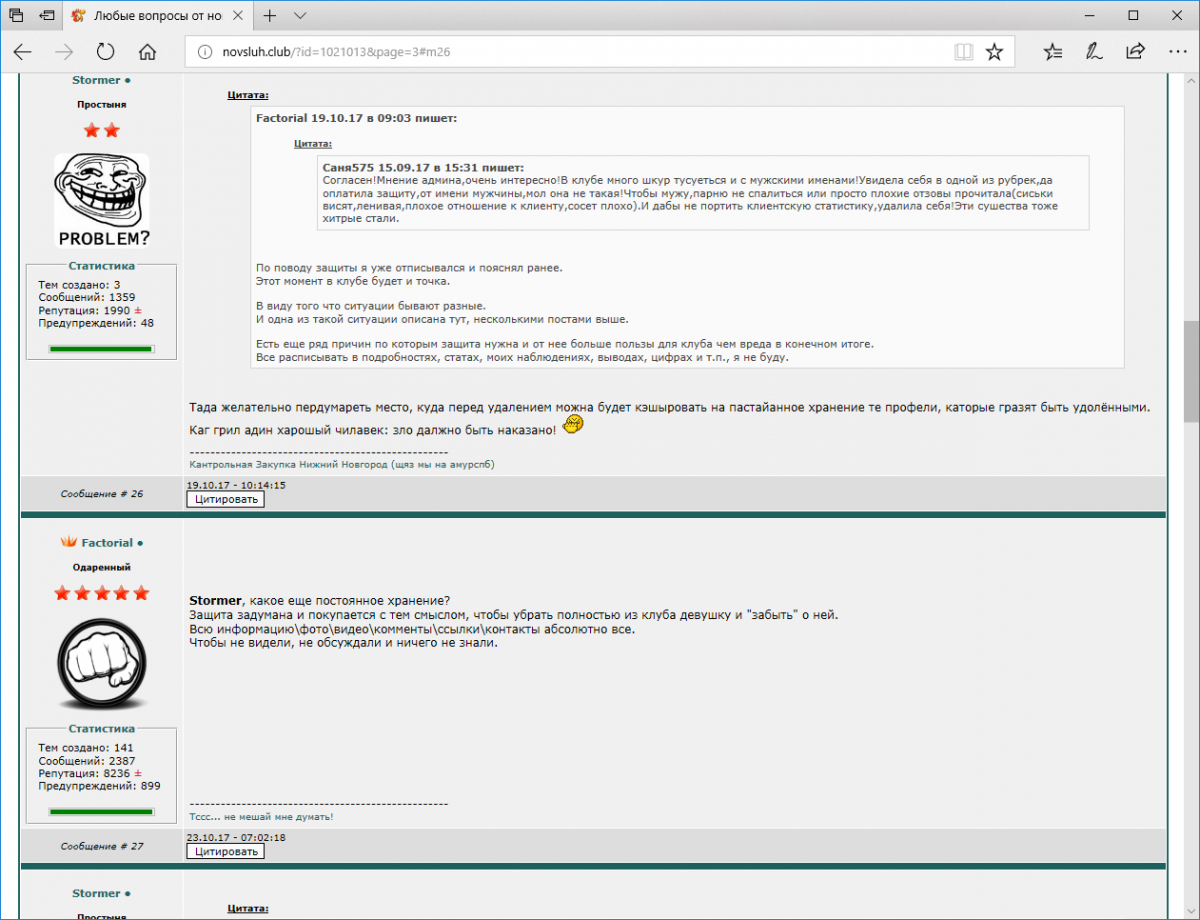Toggle Reading view book icon

click(x=963, y=52)
